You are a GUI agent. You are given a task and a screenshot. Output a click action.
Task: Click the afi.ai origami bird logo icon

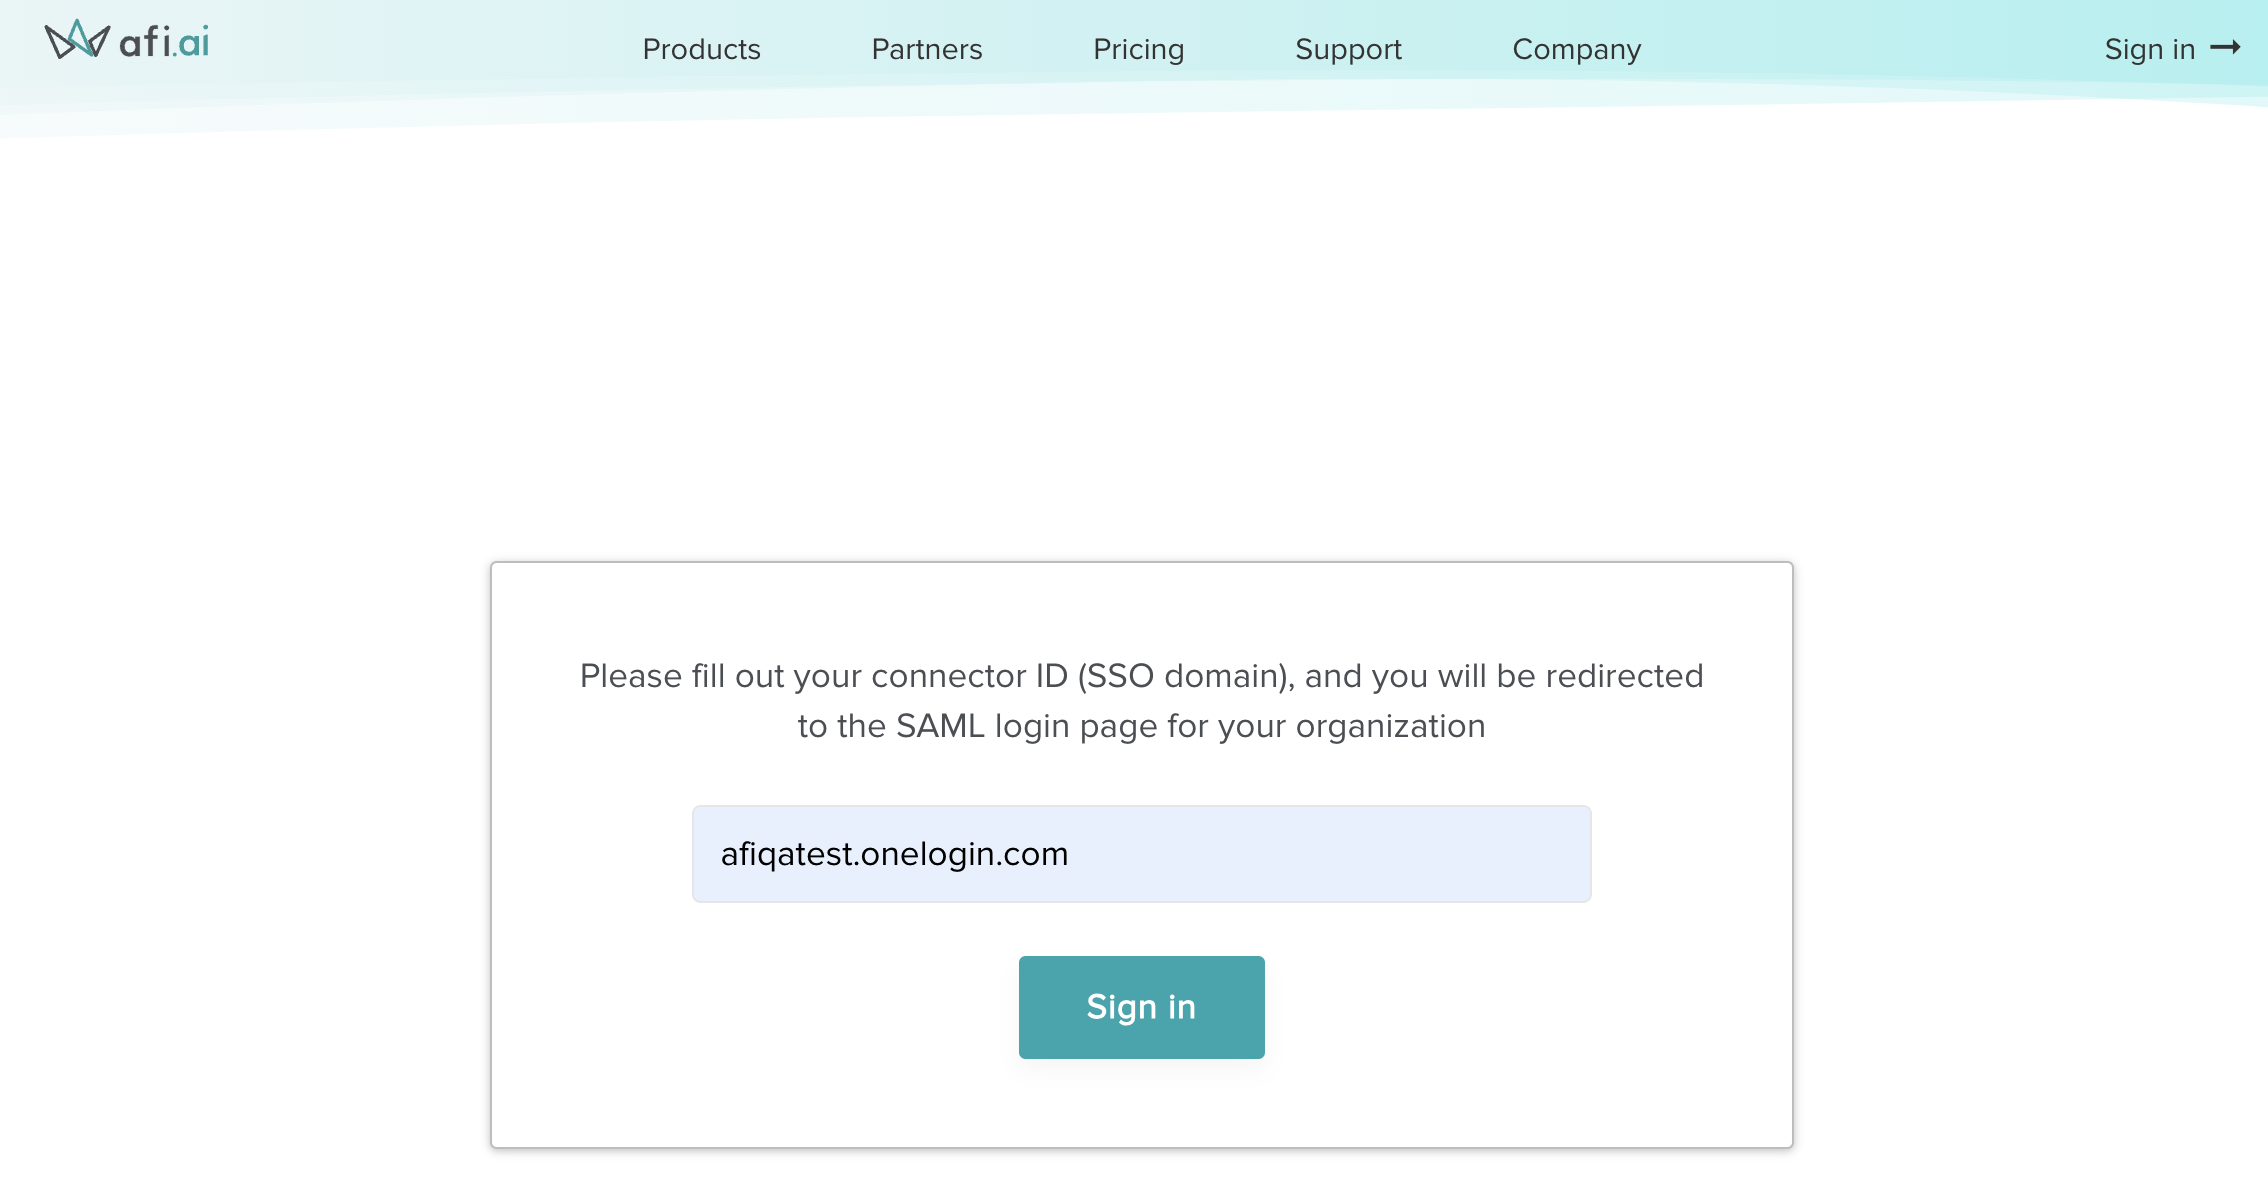(76, 40)
